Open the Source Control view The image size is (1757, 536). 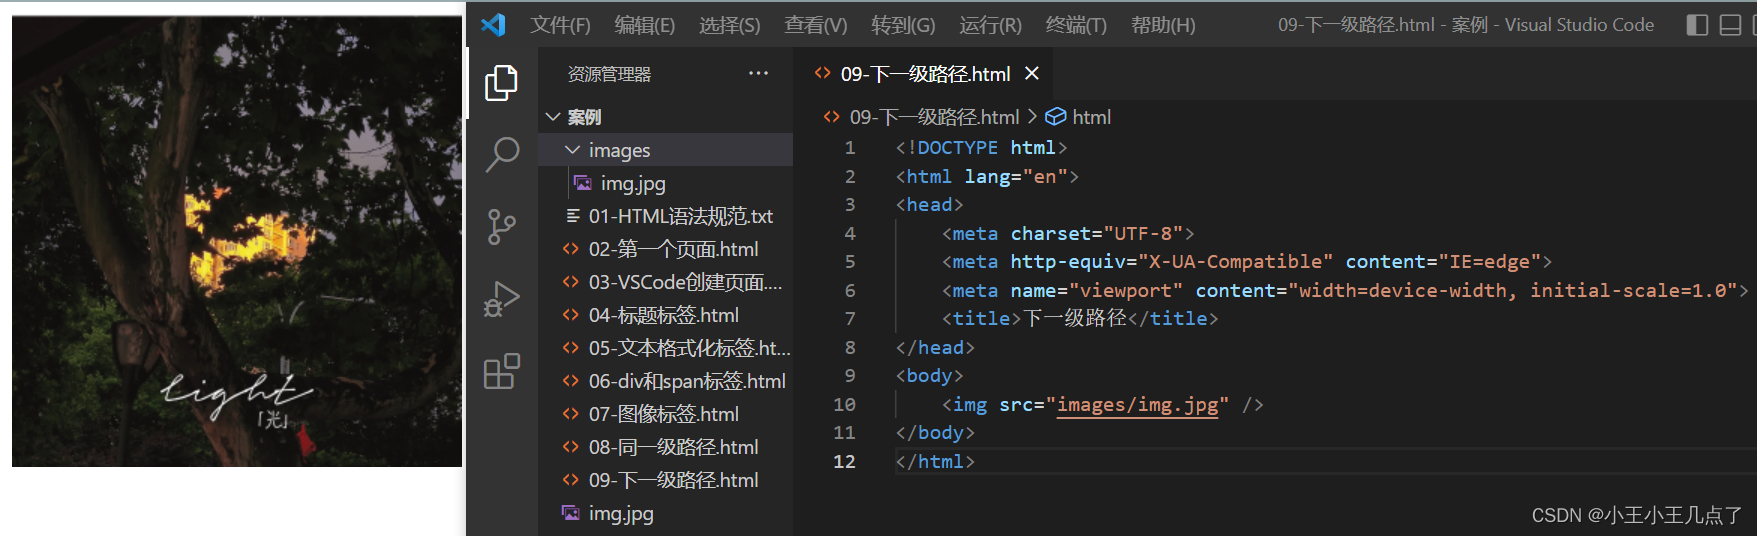(502, 227)
